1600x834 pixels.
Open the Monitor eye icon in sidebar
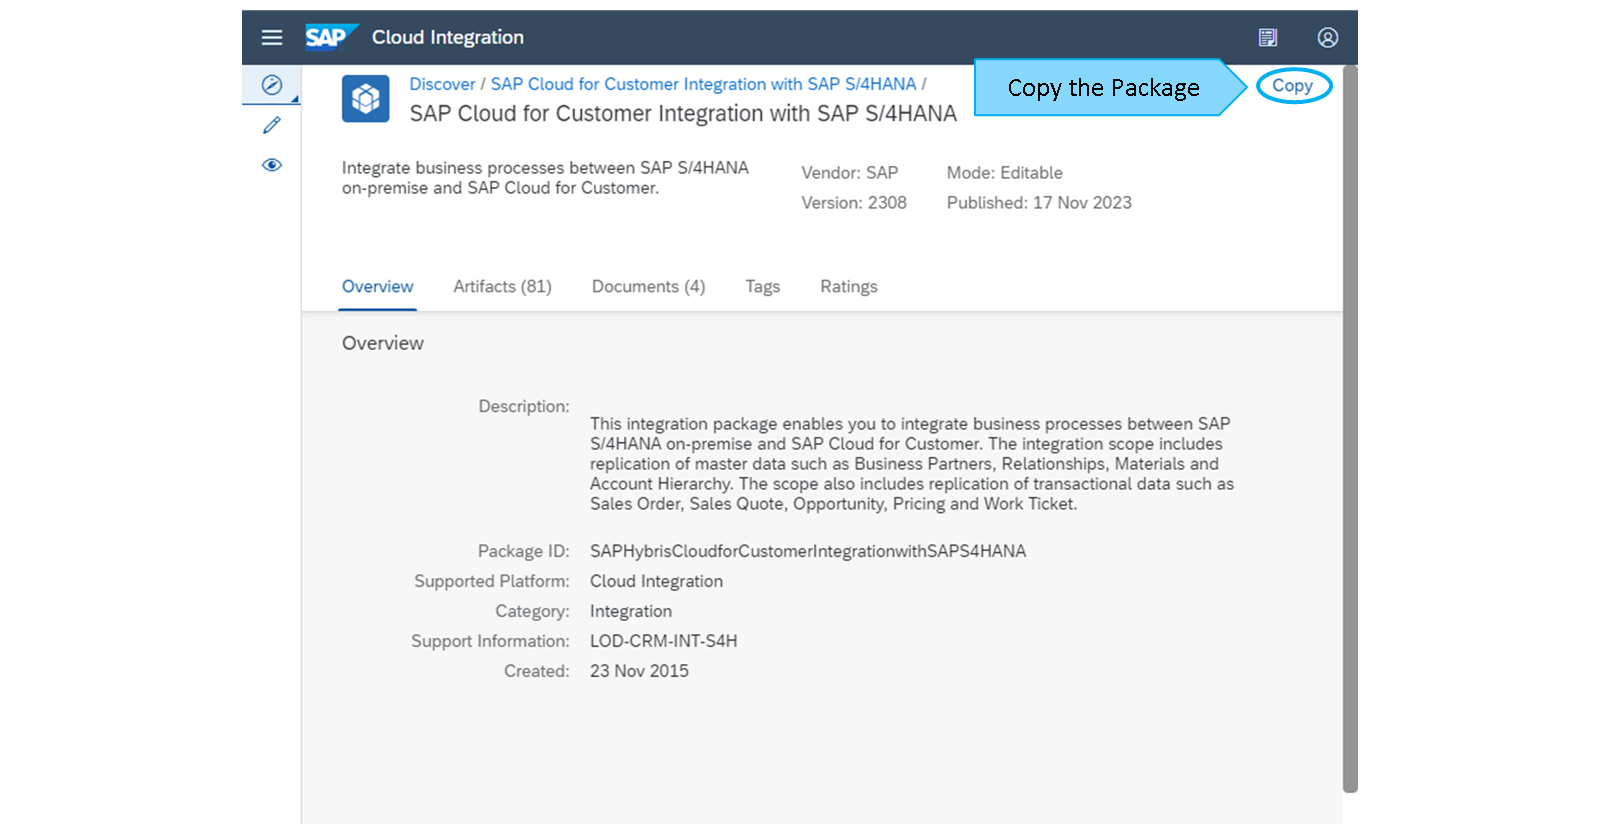[272, 165]
